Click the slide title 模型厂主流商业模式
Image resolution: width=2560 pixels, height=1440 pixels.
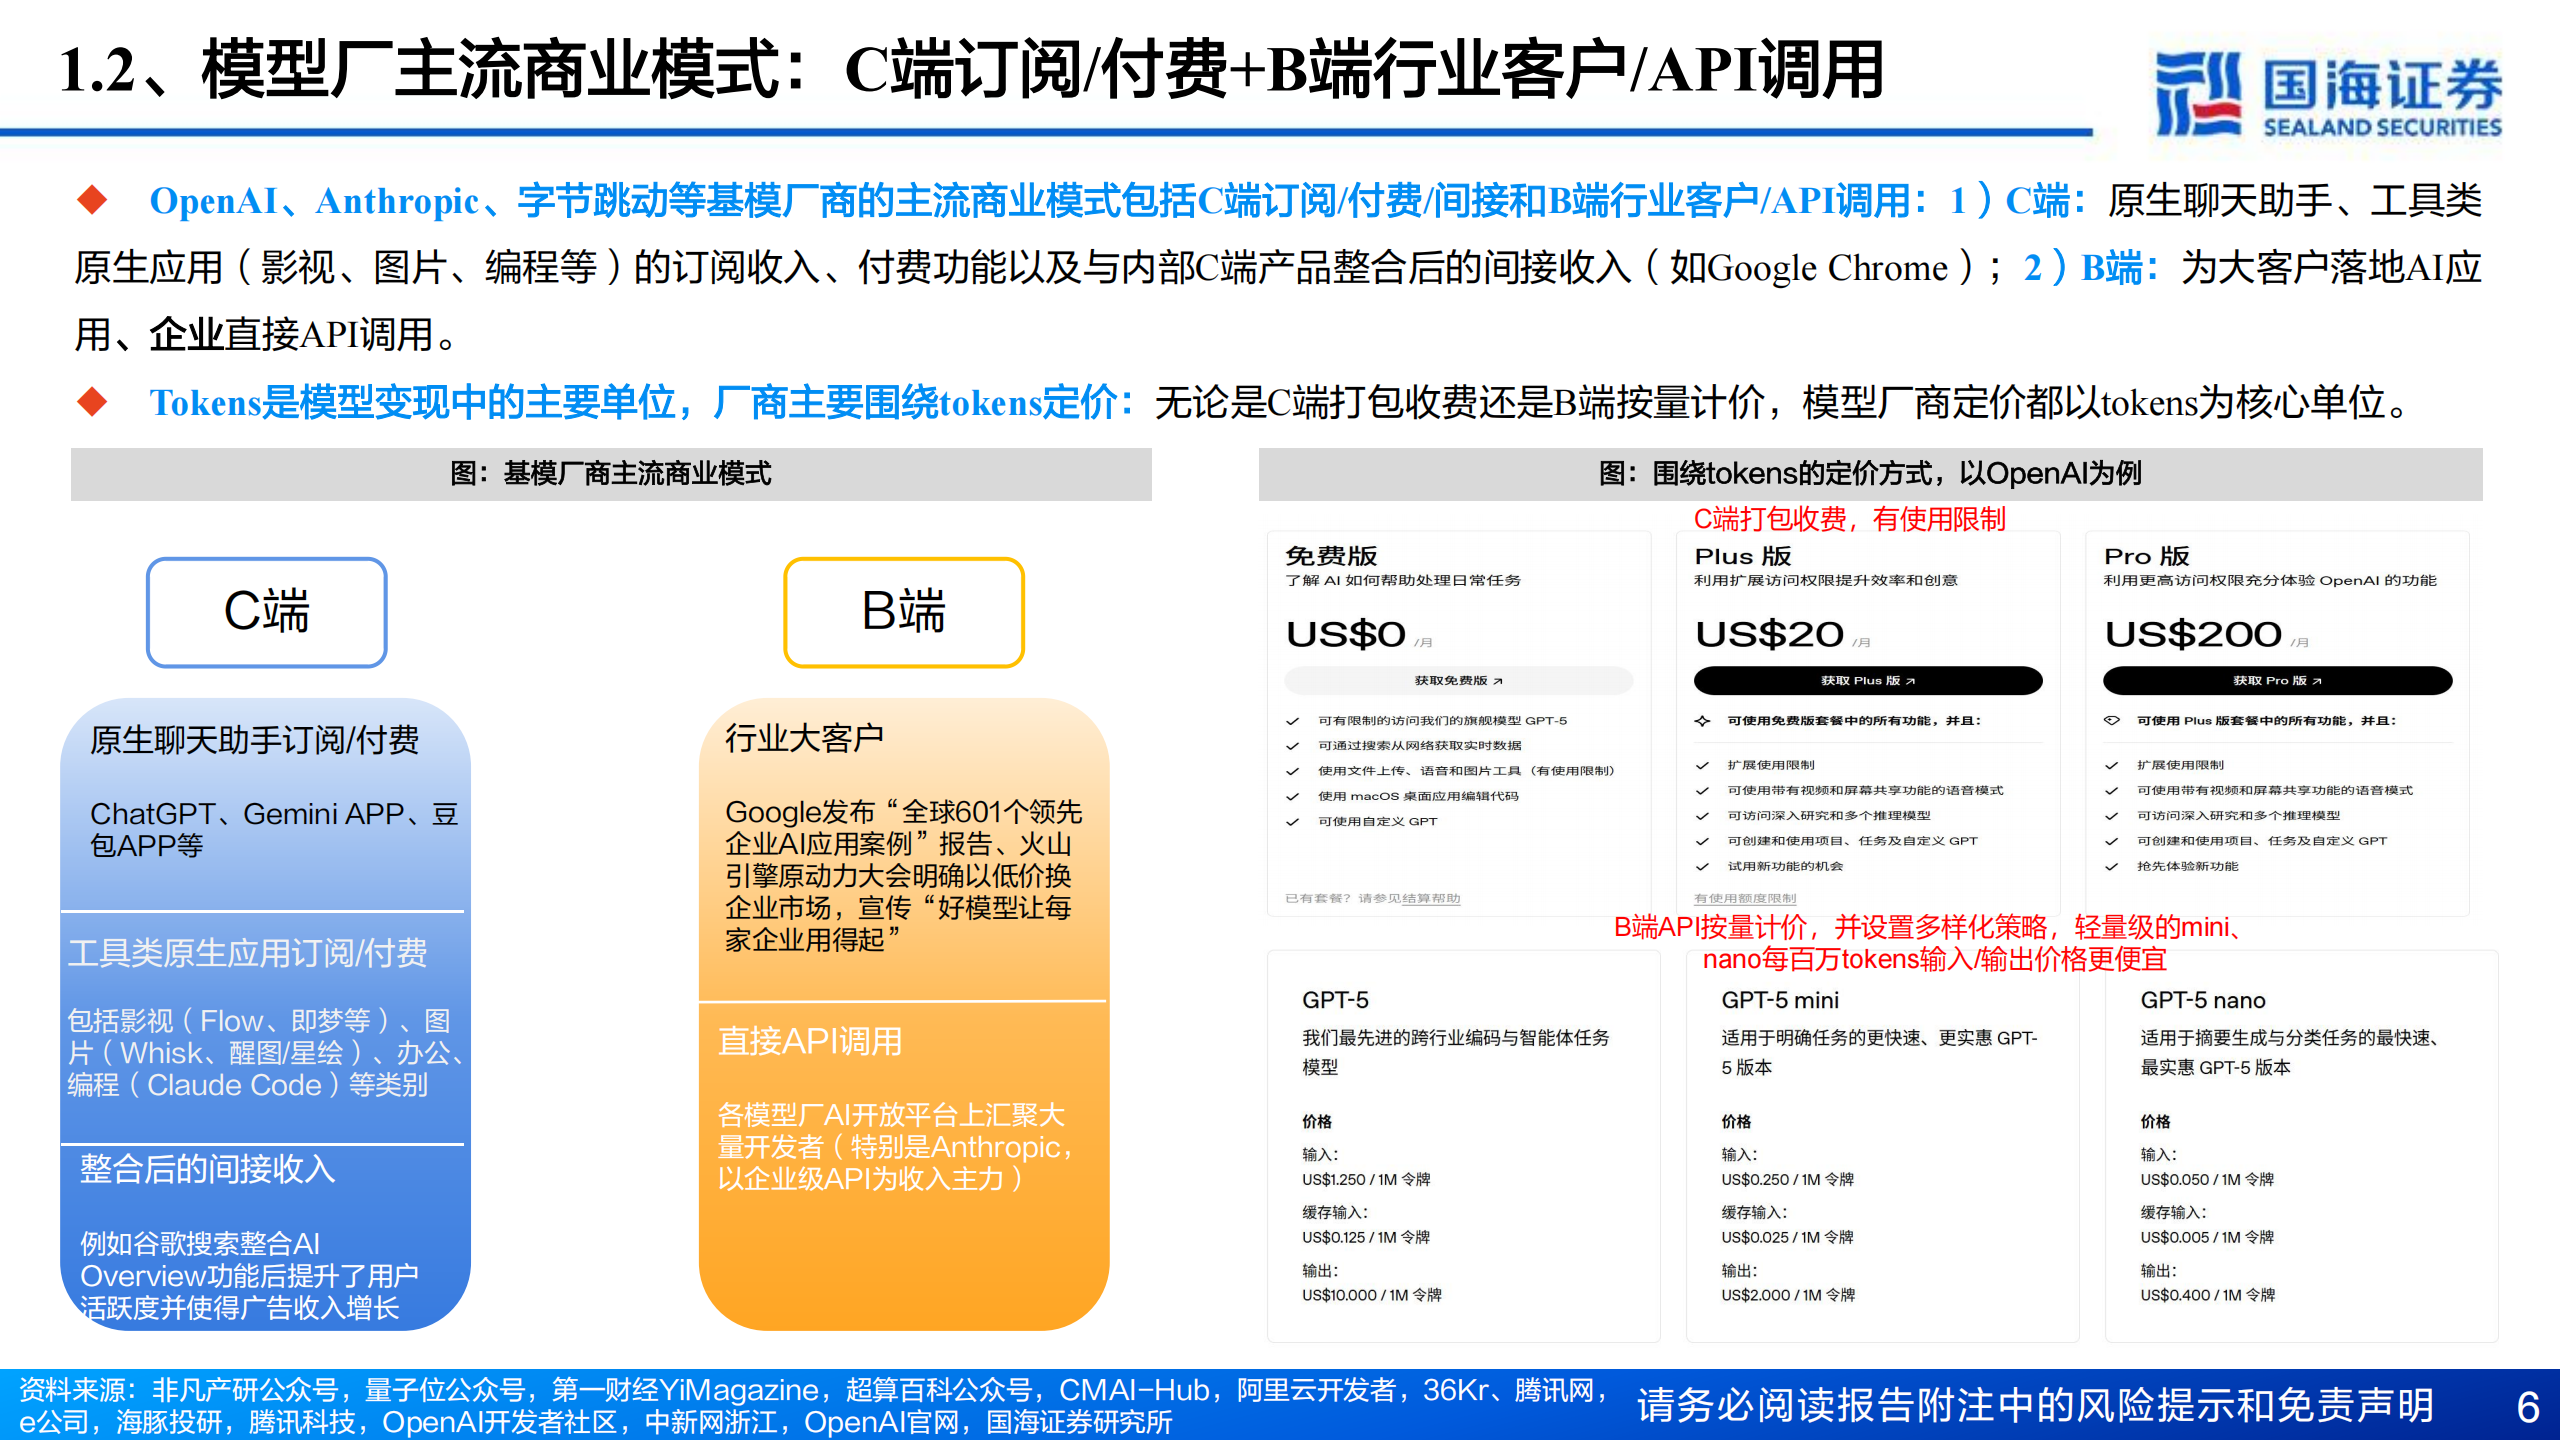point(972,70)
